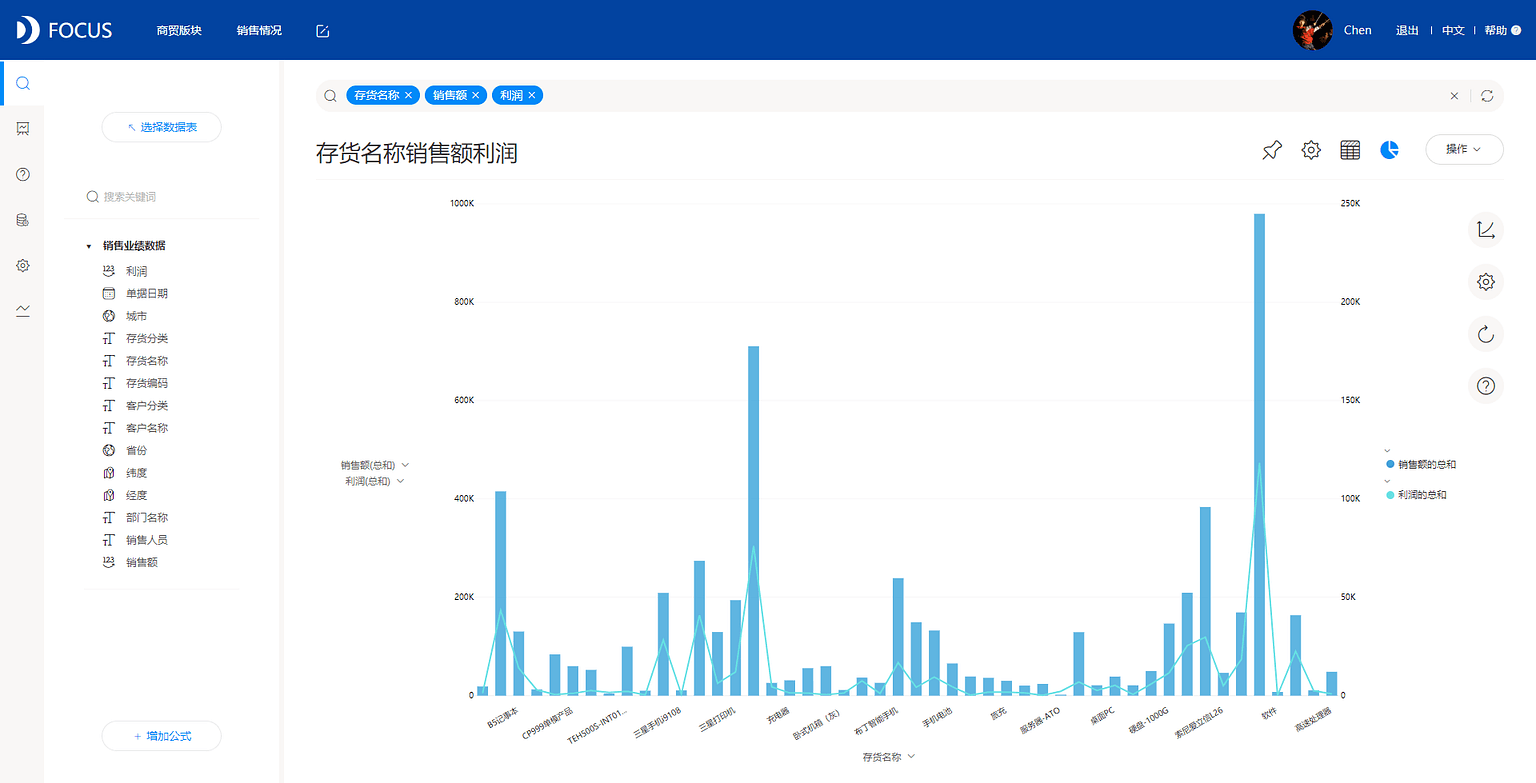
Task: Select the 存货编码 column
Action: (x=147, y=383)
